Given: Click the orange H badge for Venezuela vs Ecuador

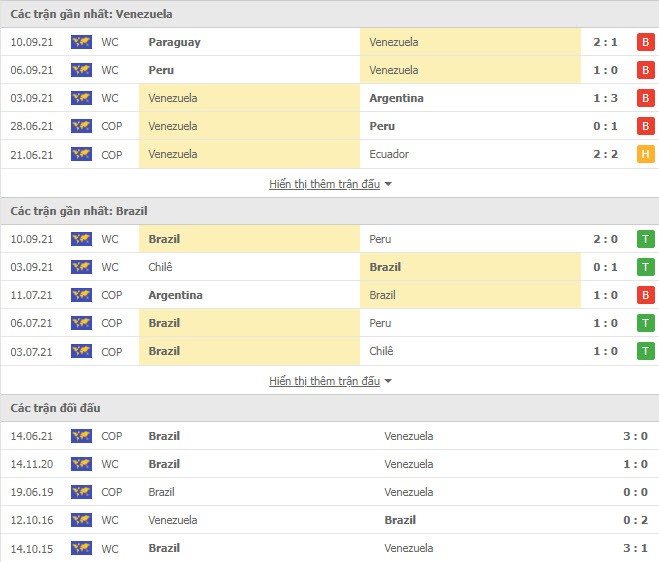Looking at the screenshot, I should coord(646,154).
